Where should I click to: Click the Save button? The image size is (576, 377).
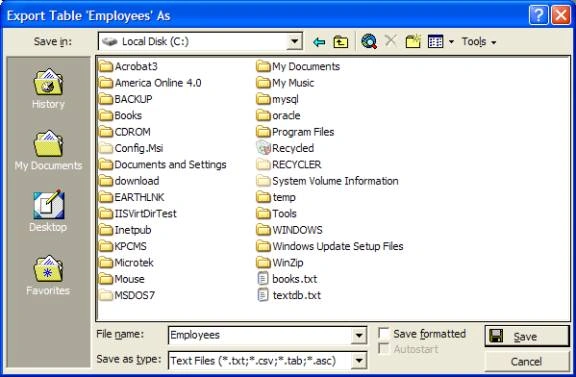(x=527, y=336)
